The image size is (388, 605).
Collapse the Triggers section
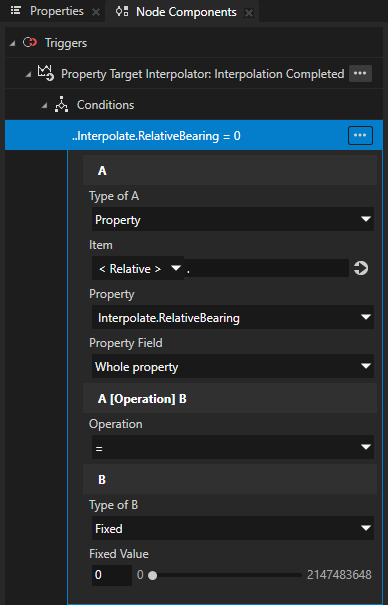coord(12,43)
